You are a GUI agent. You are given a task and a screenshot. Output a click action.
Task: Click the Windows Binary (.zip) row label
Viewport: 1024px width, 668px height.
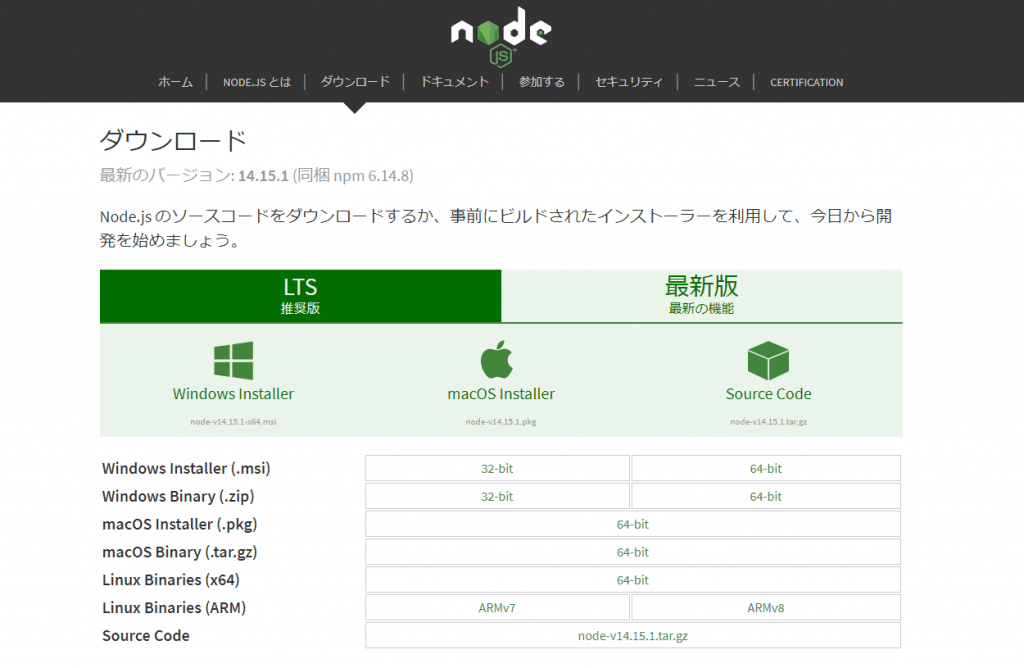pos(178,496)
